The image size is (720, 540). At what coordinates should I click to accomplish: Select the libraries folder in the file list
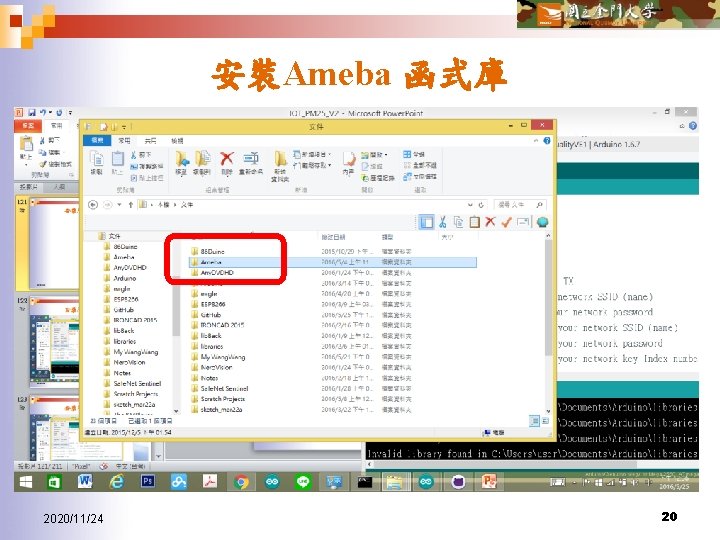click(207, 346)
